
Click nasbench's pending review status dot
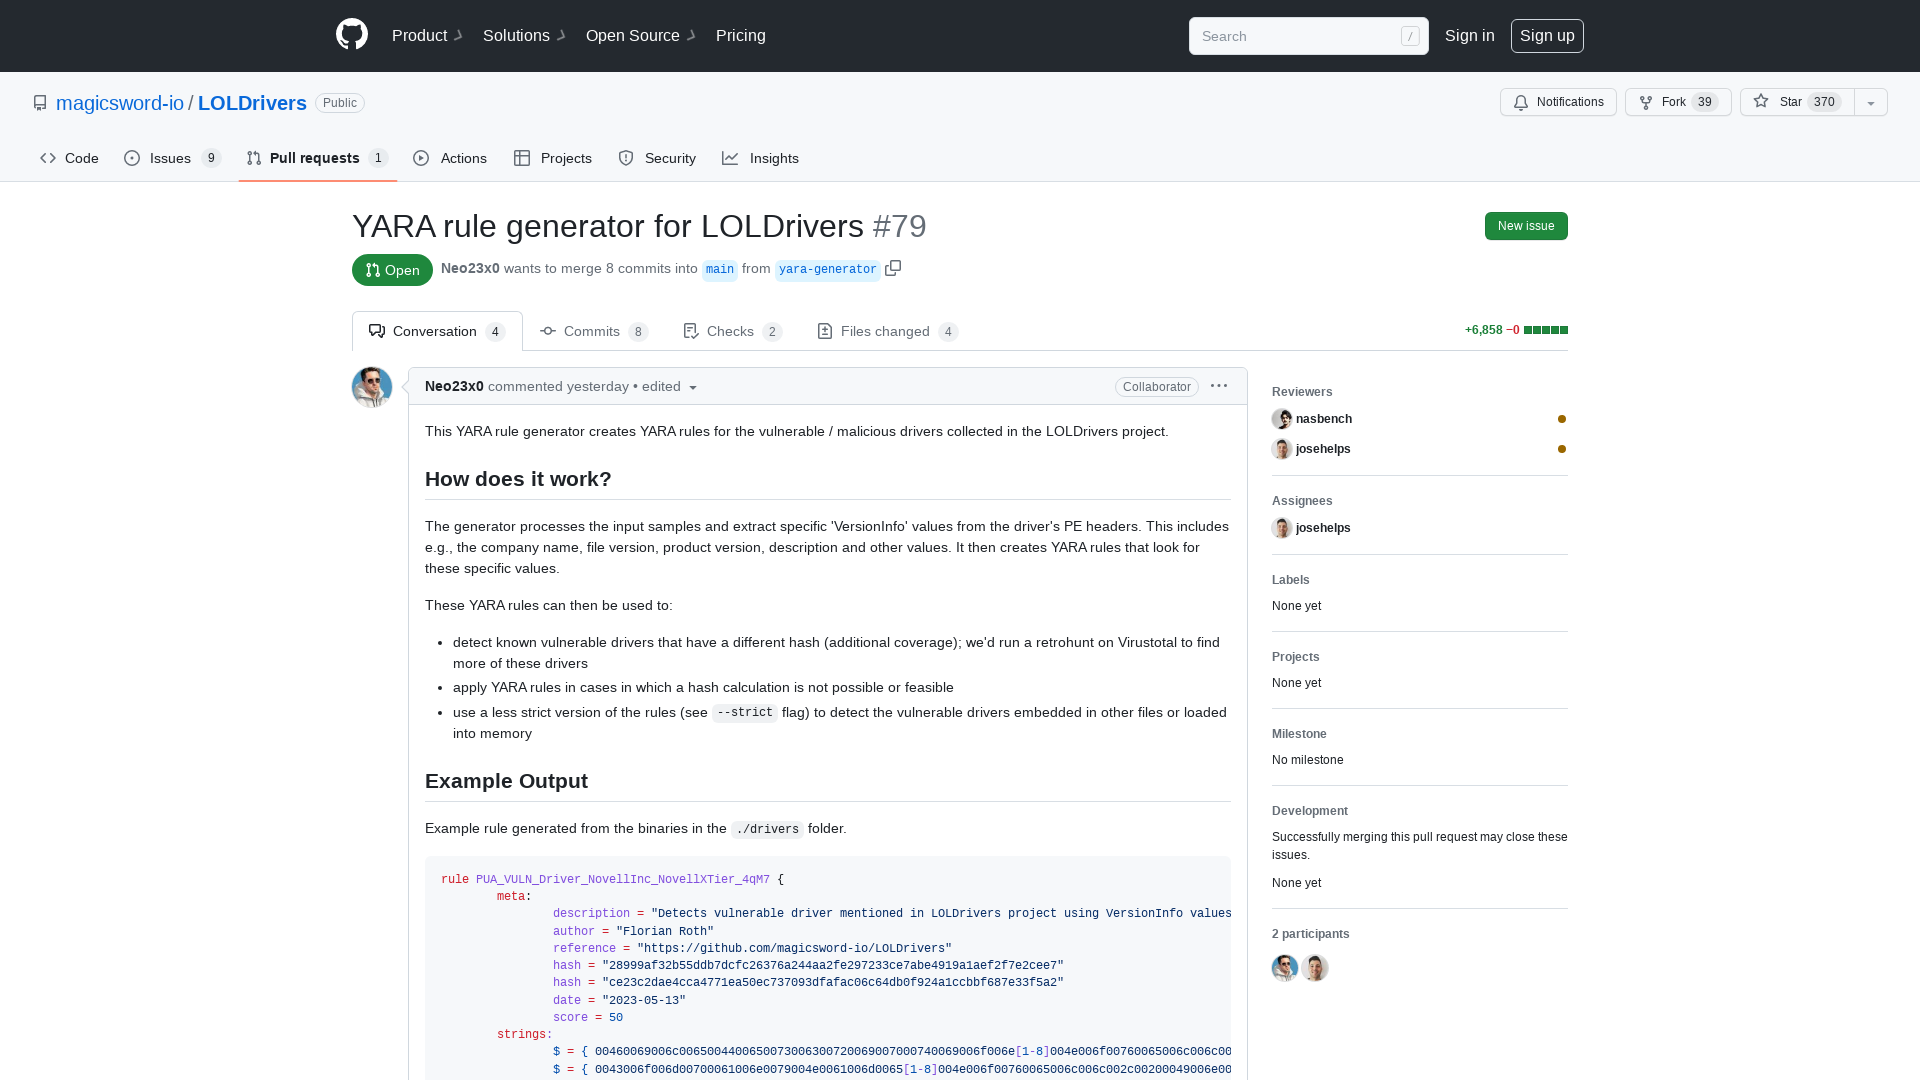click(1562, 419)
